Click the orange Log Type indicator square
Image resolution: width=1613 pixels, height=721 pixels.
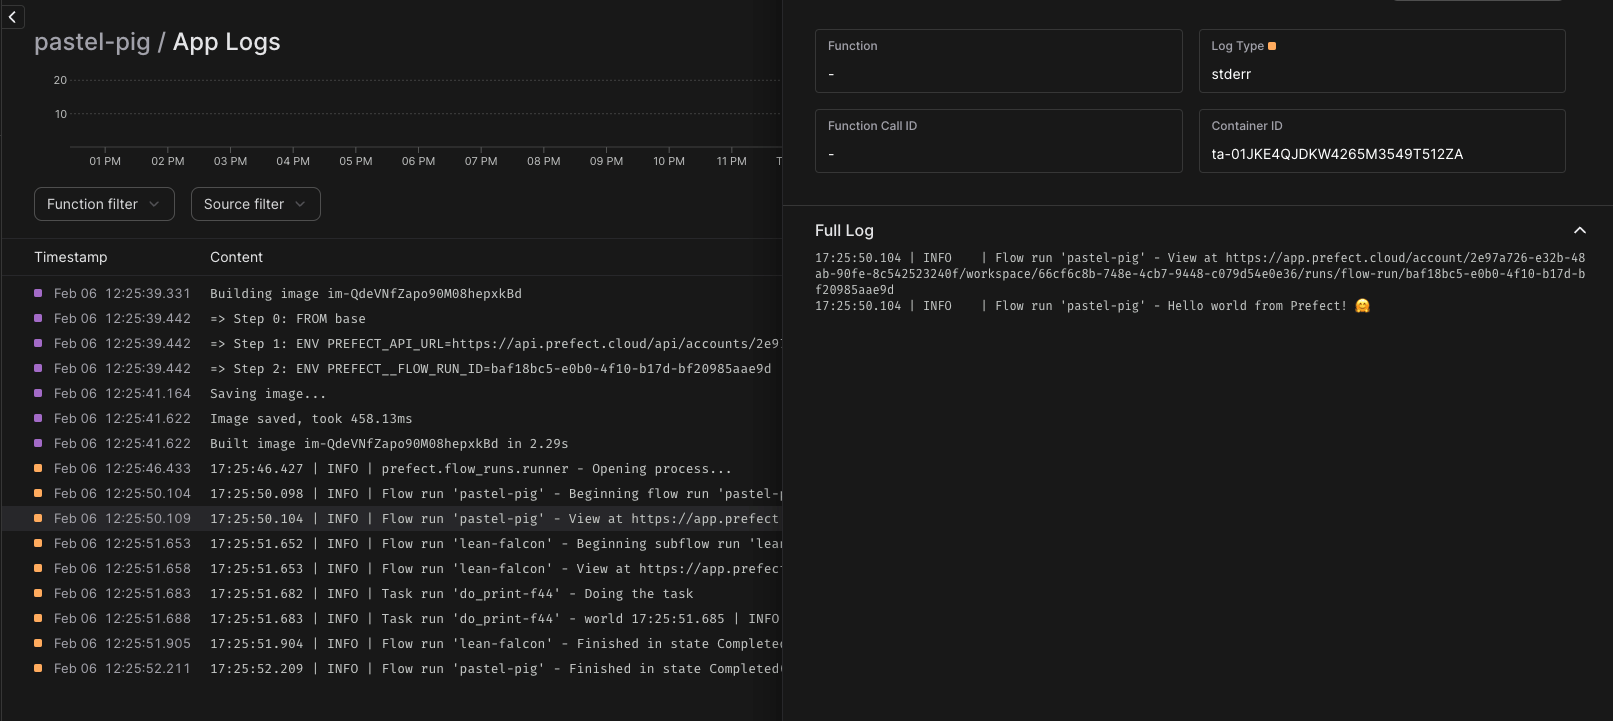point(1272,46)
